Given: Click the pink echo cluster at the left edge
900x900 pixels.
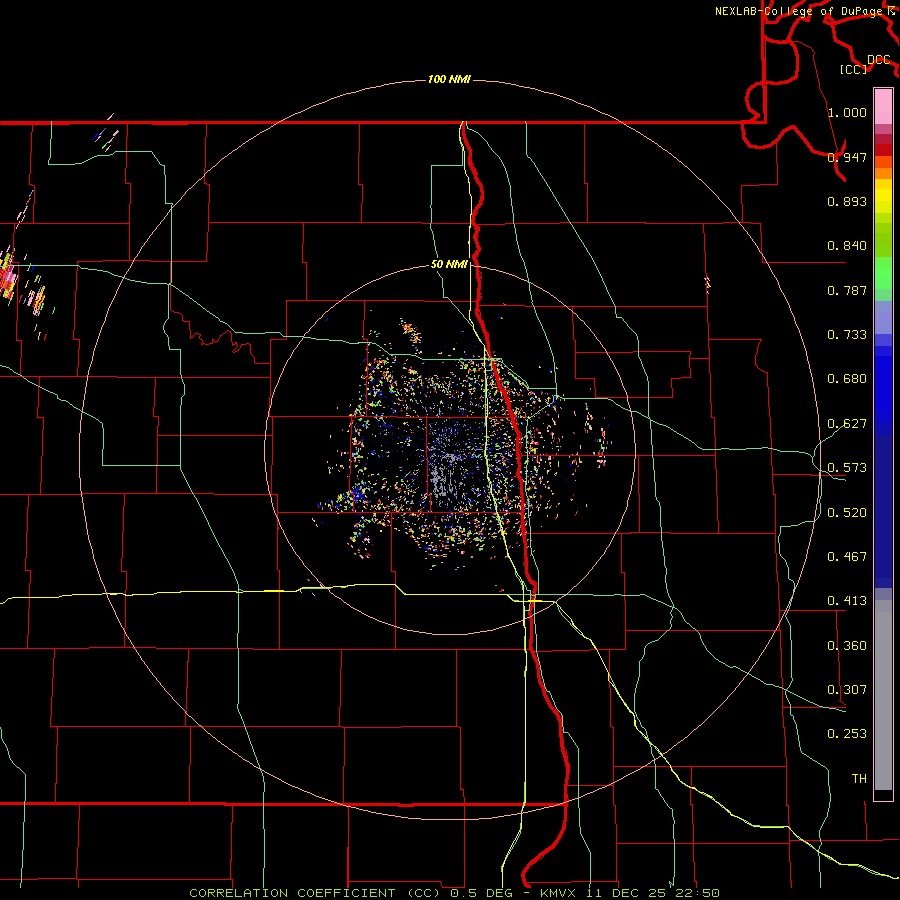Looking at the screenshot, I should [x=8, y=276].
